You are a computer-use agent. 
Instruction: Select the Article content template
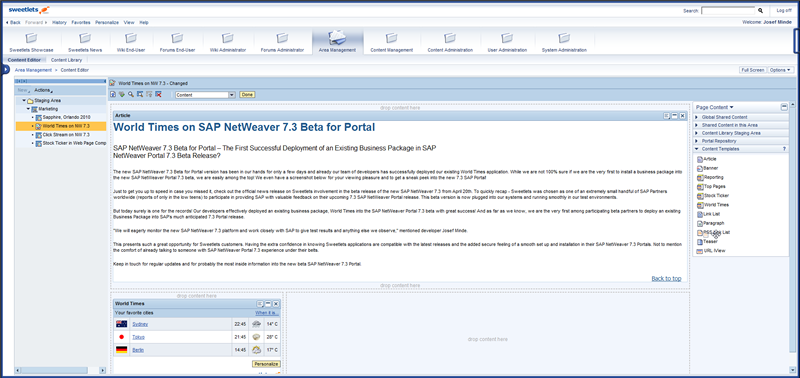(707, 159)
